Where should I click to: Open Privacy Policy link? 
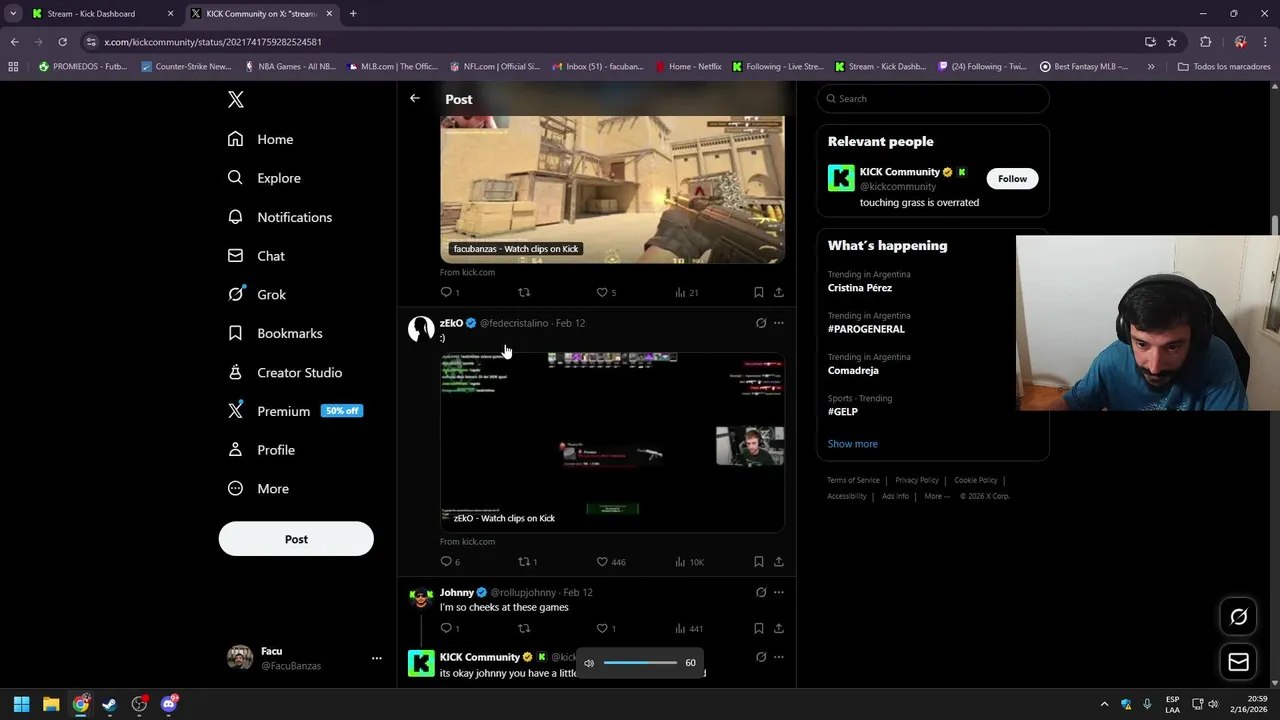click(x=917, y=480)
